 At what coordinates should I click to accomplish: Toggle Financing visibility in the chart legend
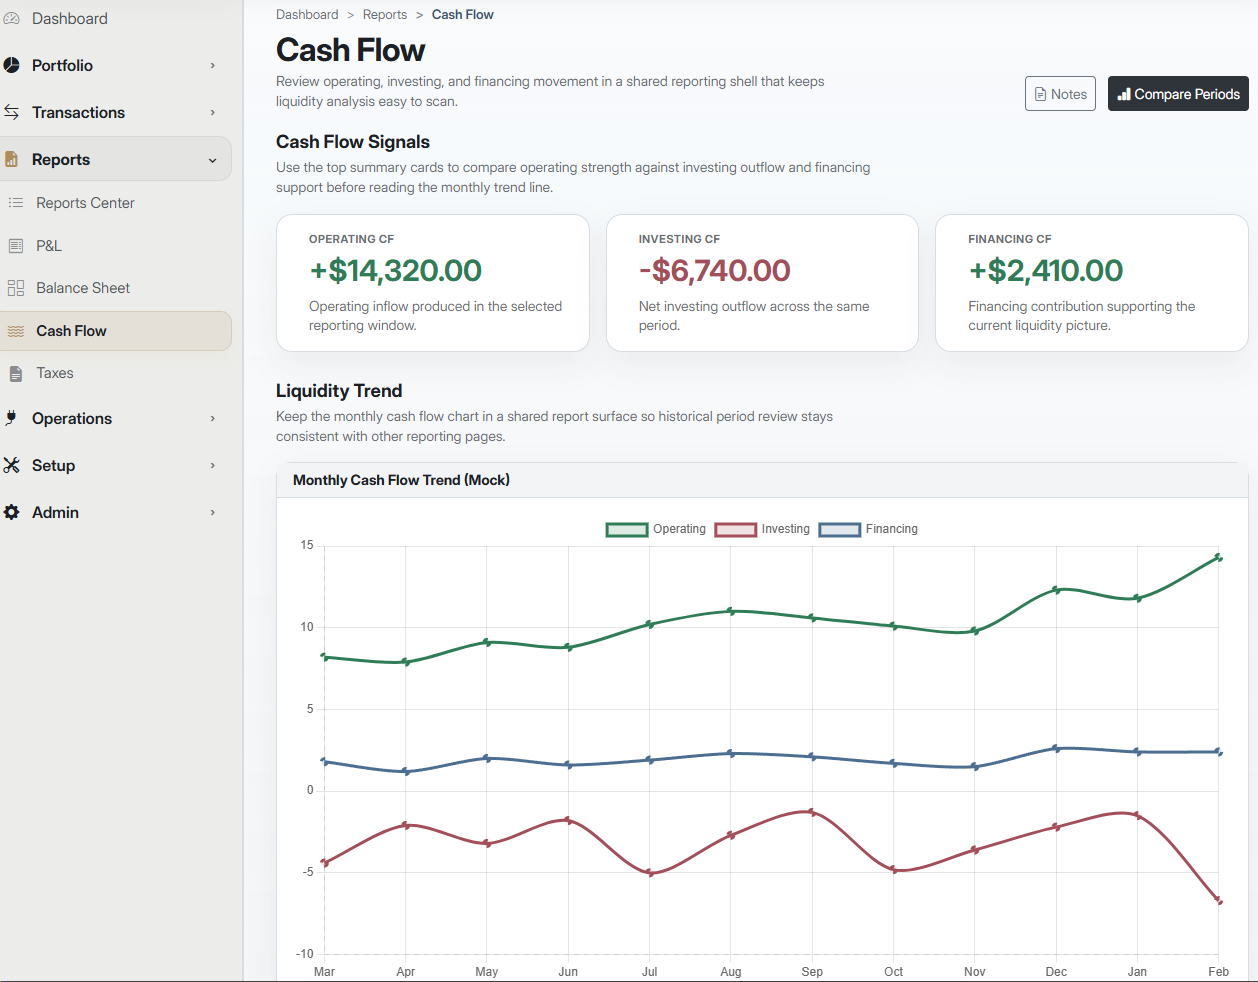click(891, 529)
